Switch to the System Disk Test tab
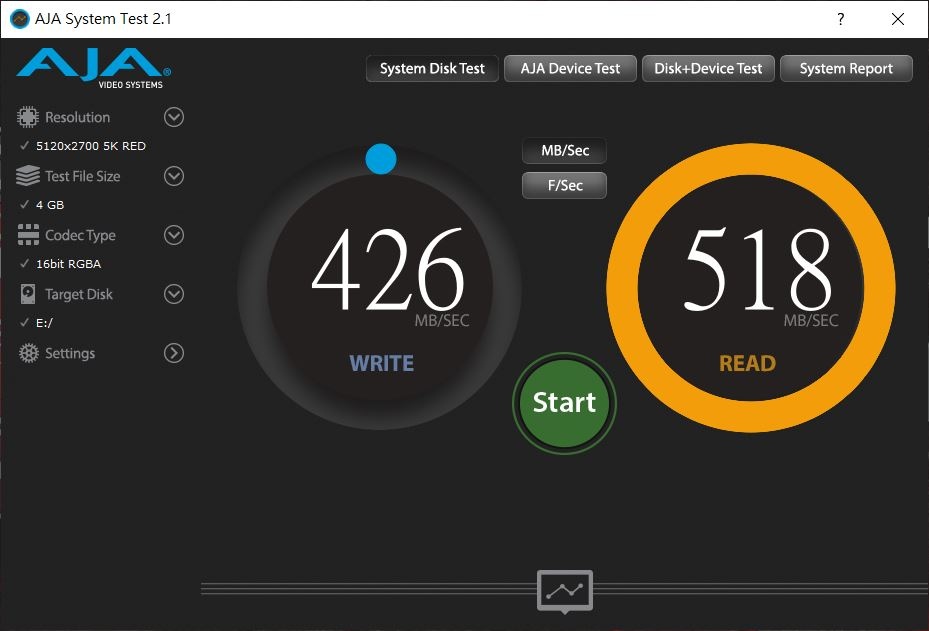Viewport: 929px width, 631px height. [x=432, y=69]
